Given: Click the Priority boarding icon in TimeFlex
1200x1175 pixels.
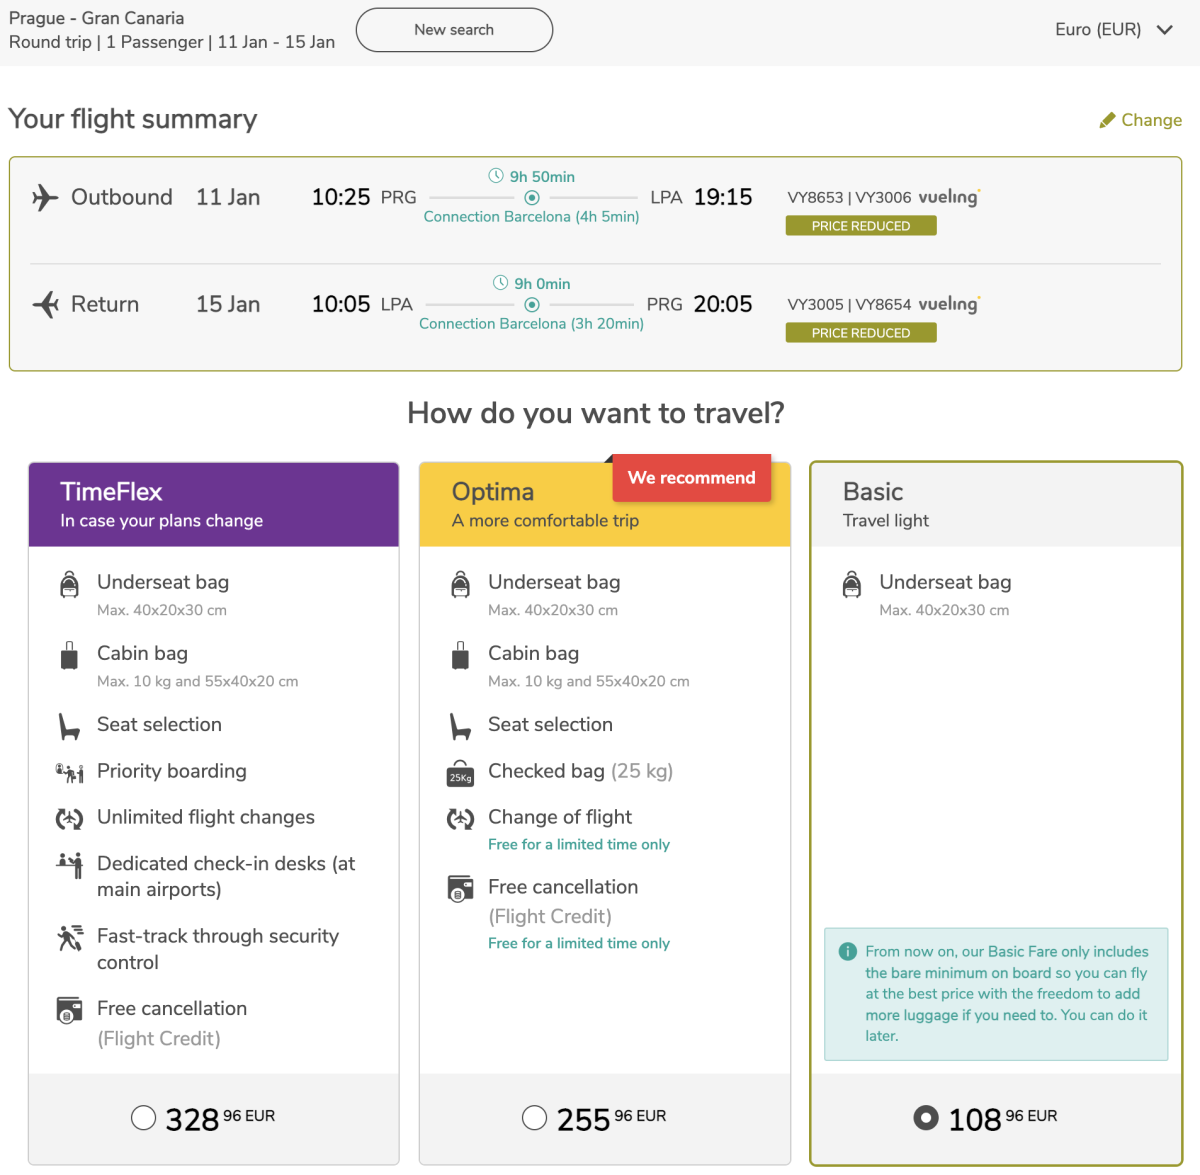Looking at the screenshot, I should (69, 772).
